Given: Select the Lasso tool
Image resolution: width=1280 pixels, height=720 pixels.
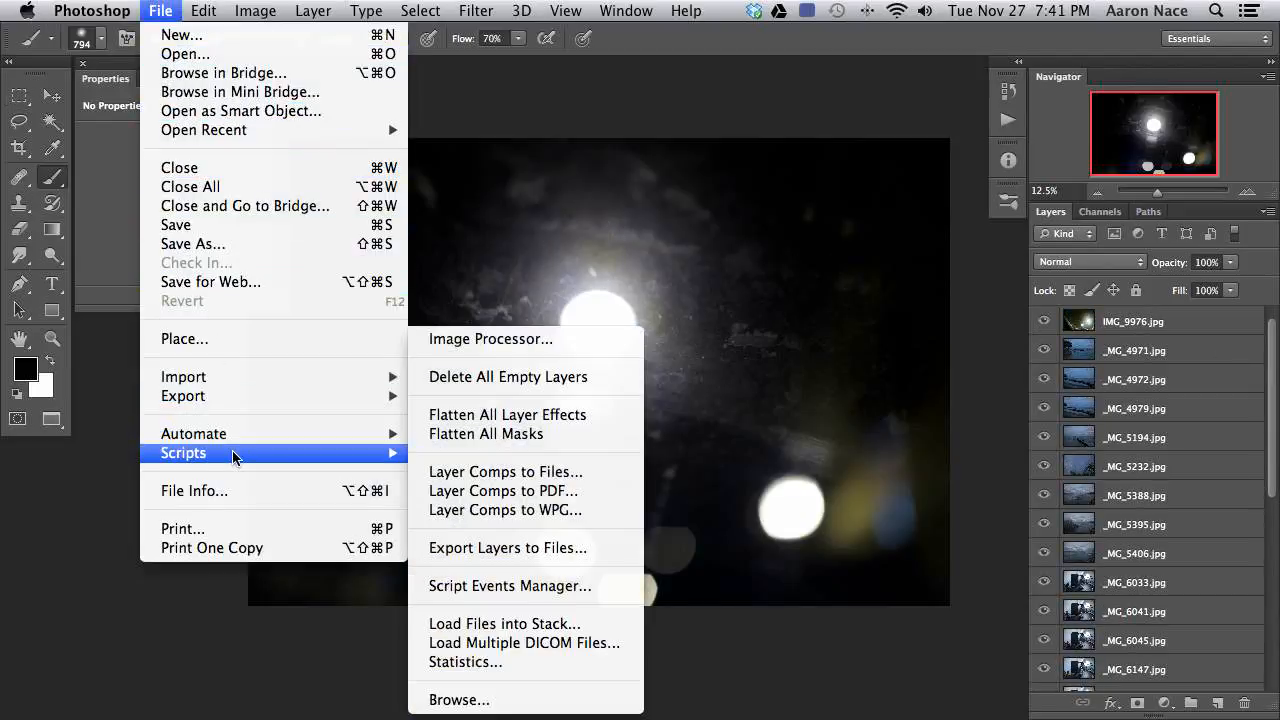Looking at the screenshot, I should [19, 122].
